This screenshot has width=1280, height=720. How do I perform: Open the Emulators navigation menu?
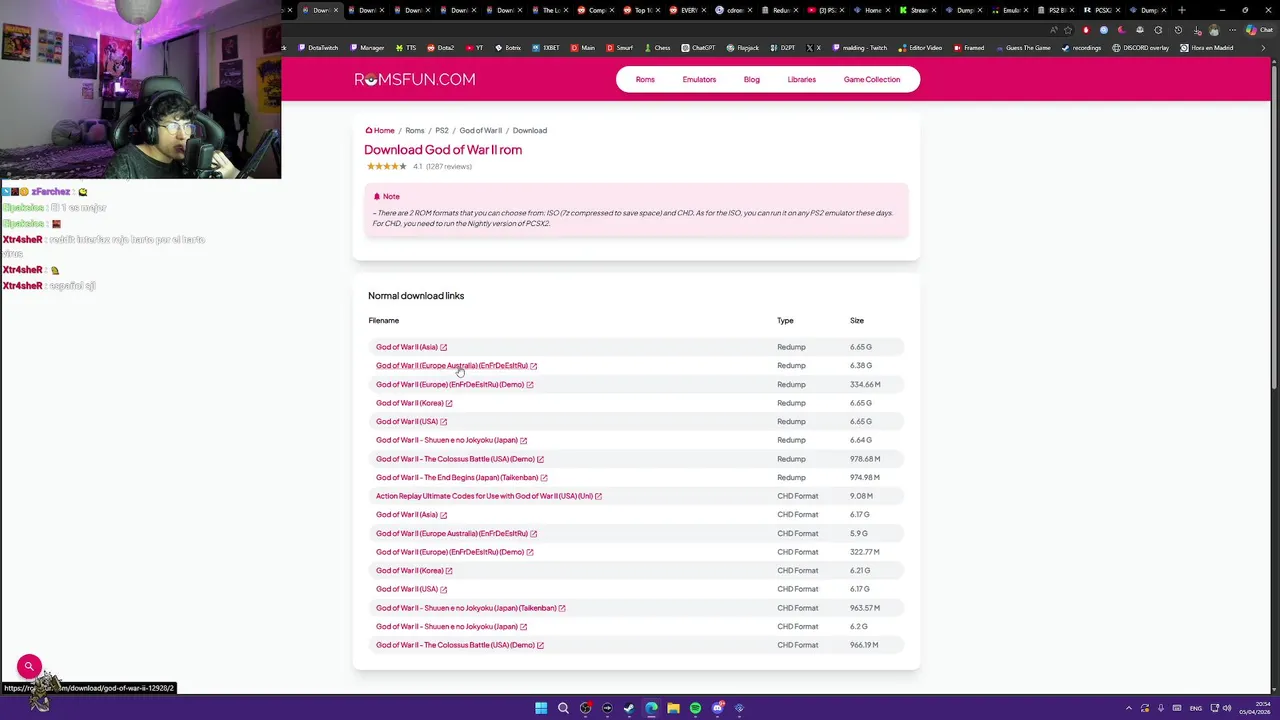coord(699,79)
